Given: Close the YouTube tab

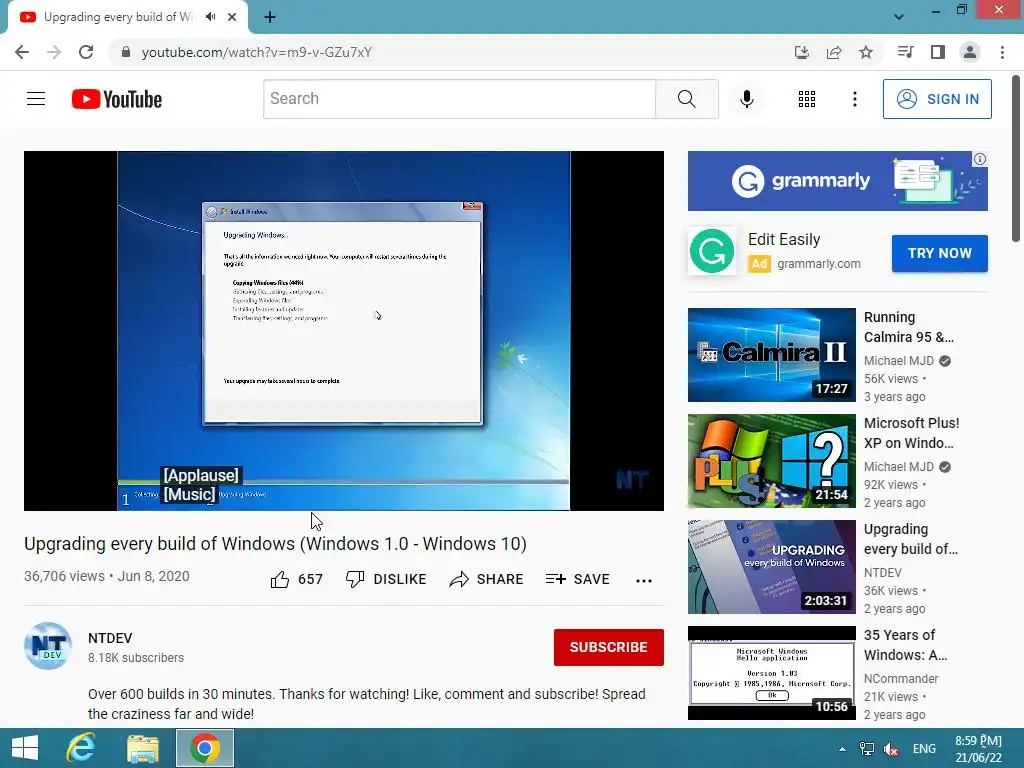Looking at the screenshot, I should pyautogui.click(x=232, y=17).
